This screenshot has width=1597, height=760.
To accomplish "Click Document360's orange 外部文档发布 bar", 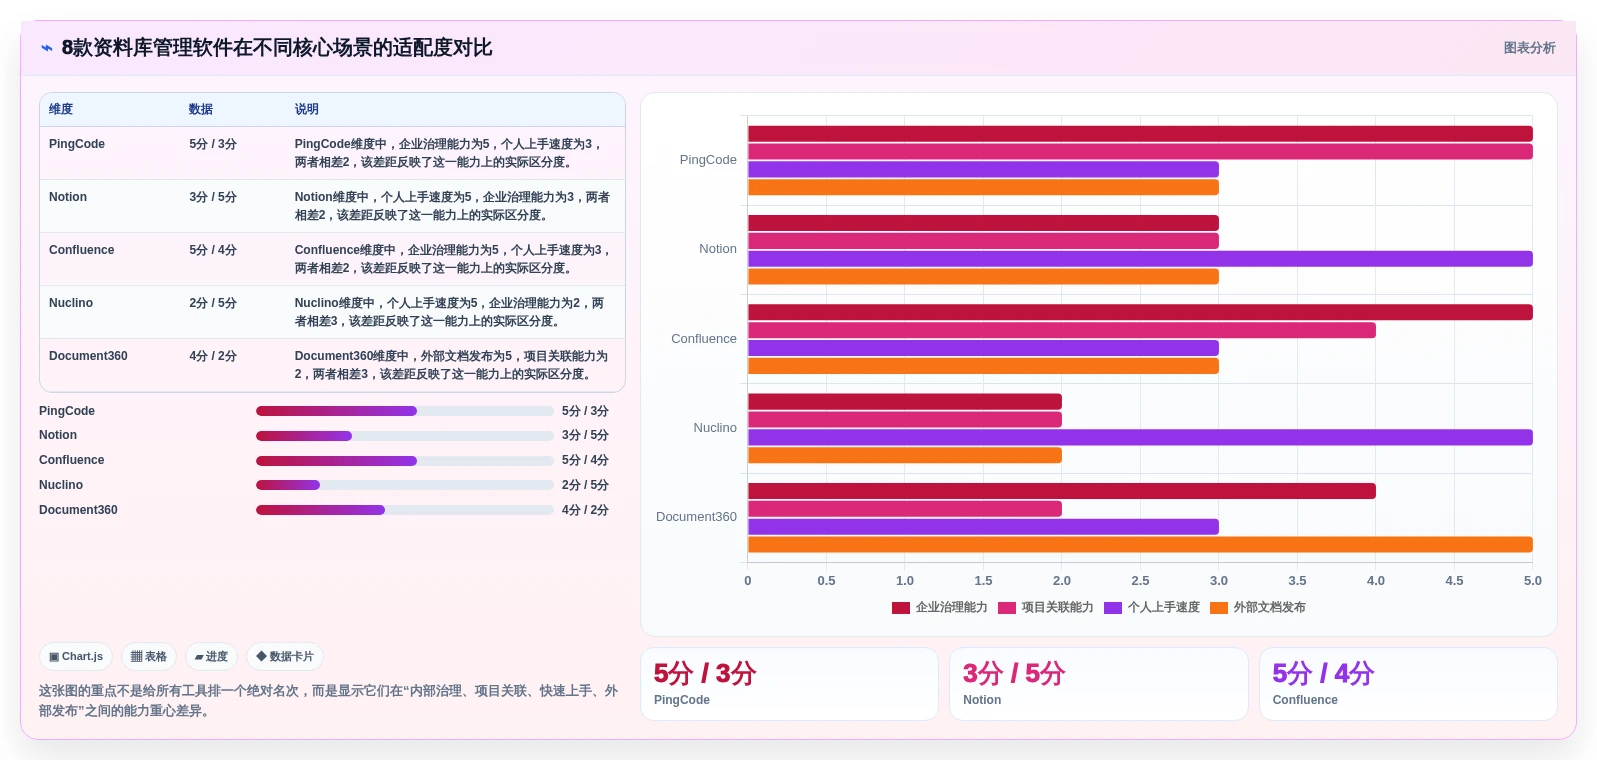I will 1140,545.
